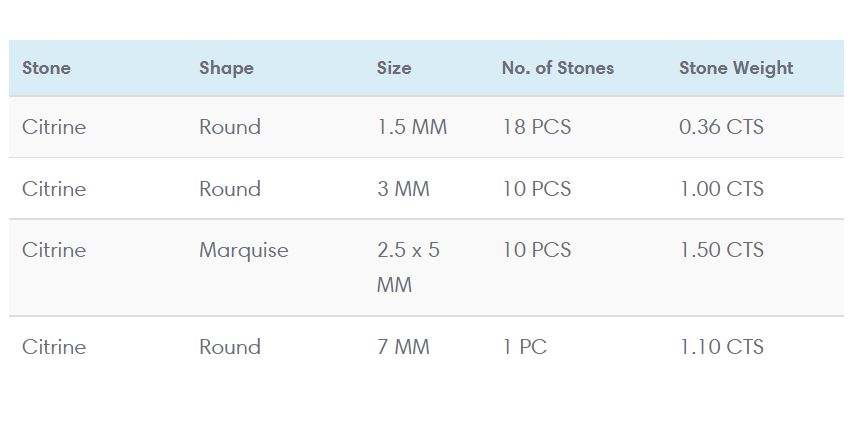The width and height of the screenshot is (856, 430).
Task: Select the 7 MM size cell
Action: 403,347
